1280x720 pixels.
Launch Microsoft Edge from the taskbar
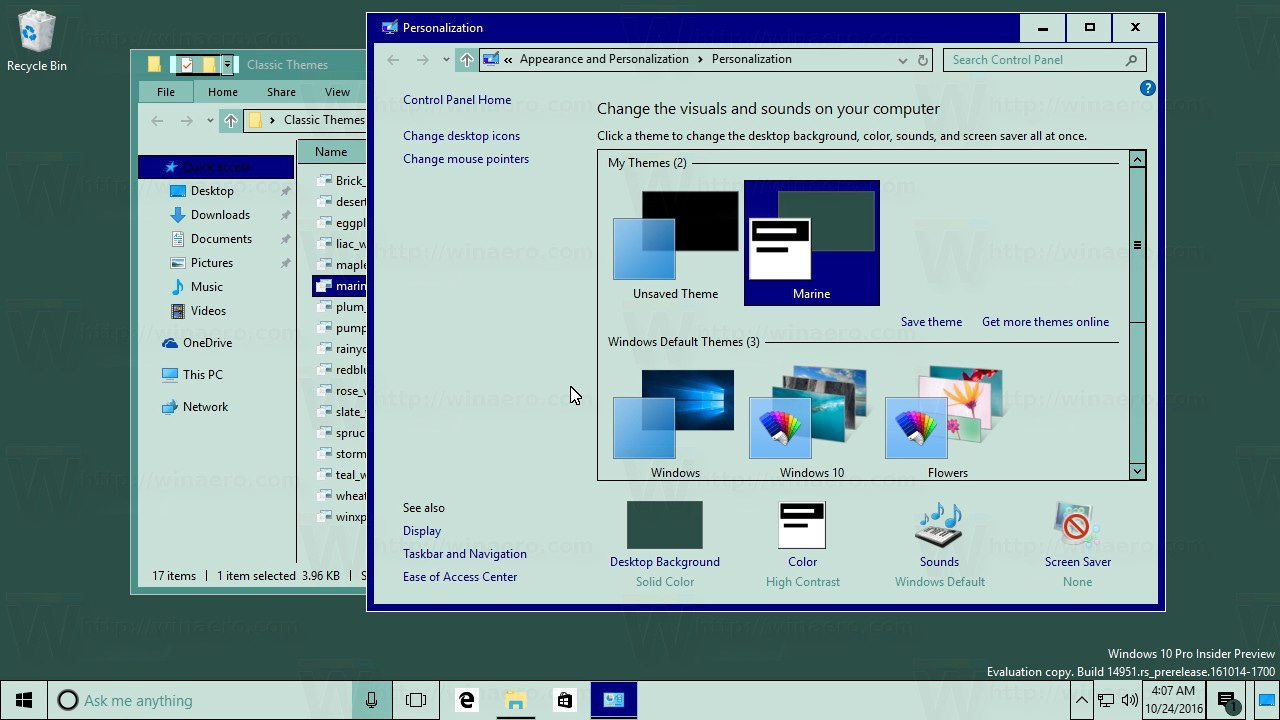click(467, 700)
